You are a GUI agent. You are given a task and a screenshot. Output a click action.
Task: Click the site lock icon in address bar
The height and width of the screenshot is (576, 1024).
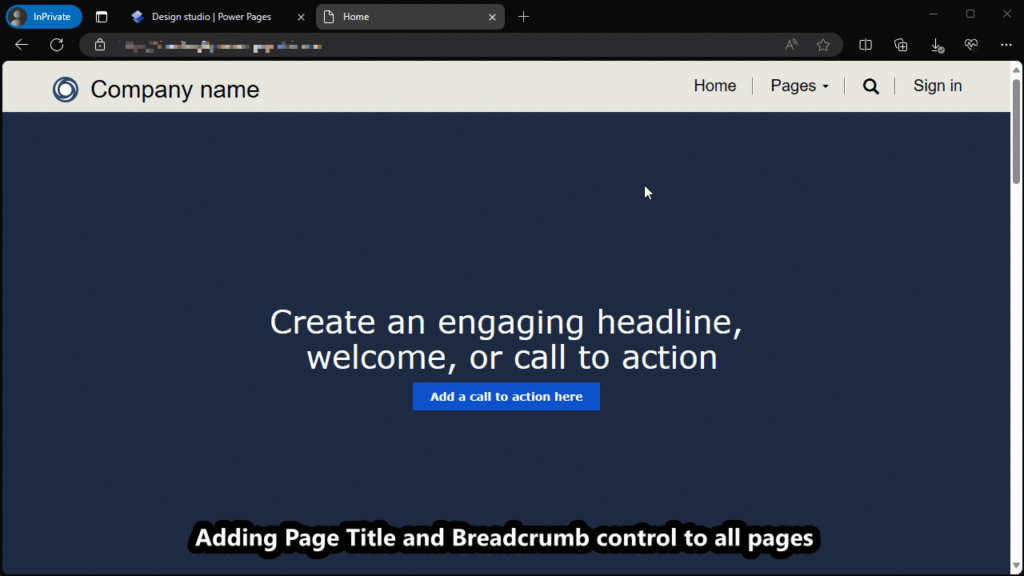coord(99,45)
